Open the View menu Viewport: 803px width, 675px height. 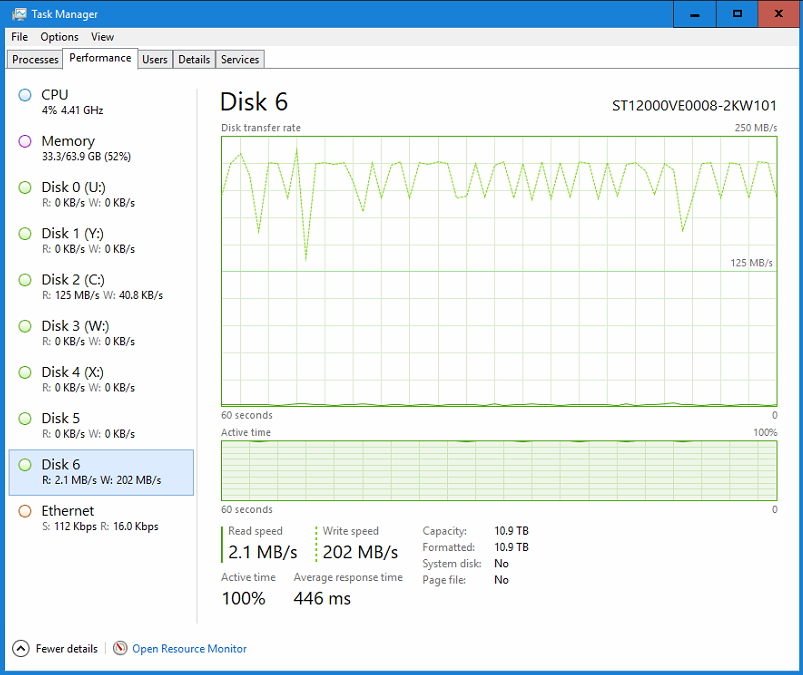(102, 37)
